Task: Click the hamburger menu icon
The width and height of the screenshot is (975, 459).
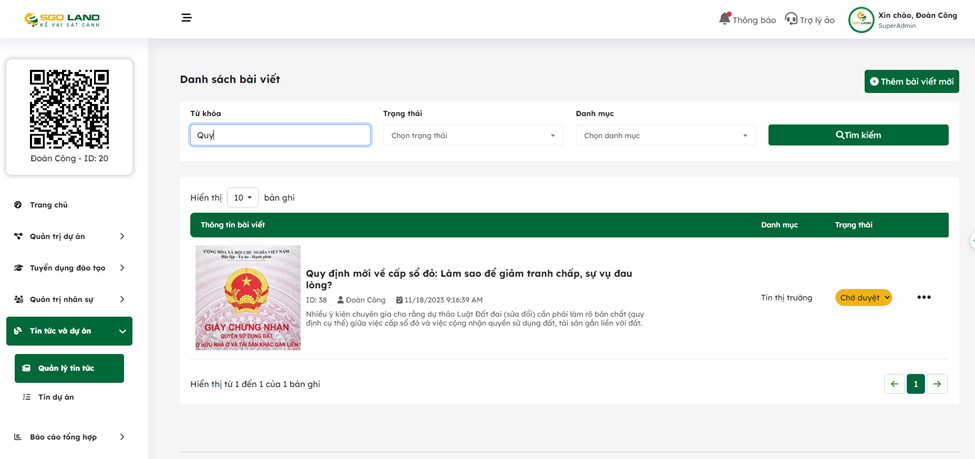Action: pyautogui.click(x=186, y=18)
